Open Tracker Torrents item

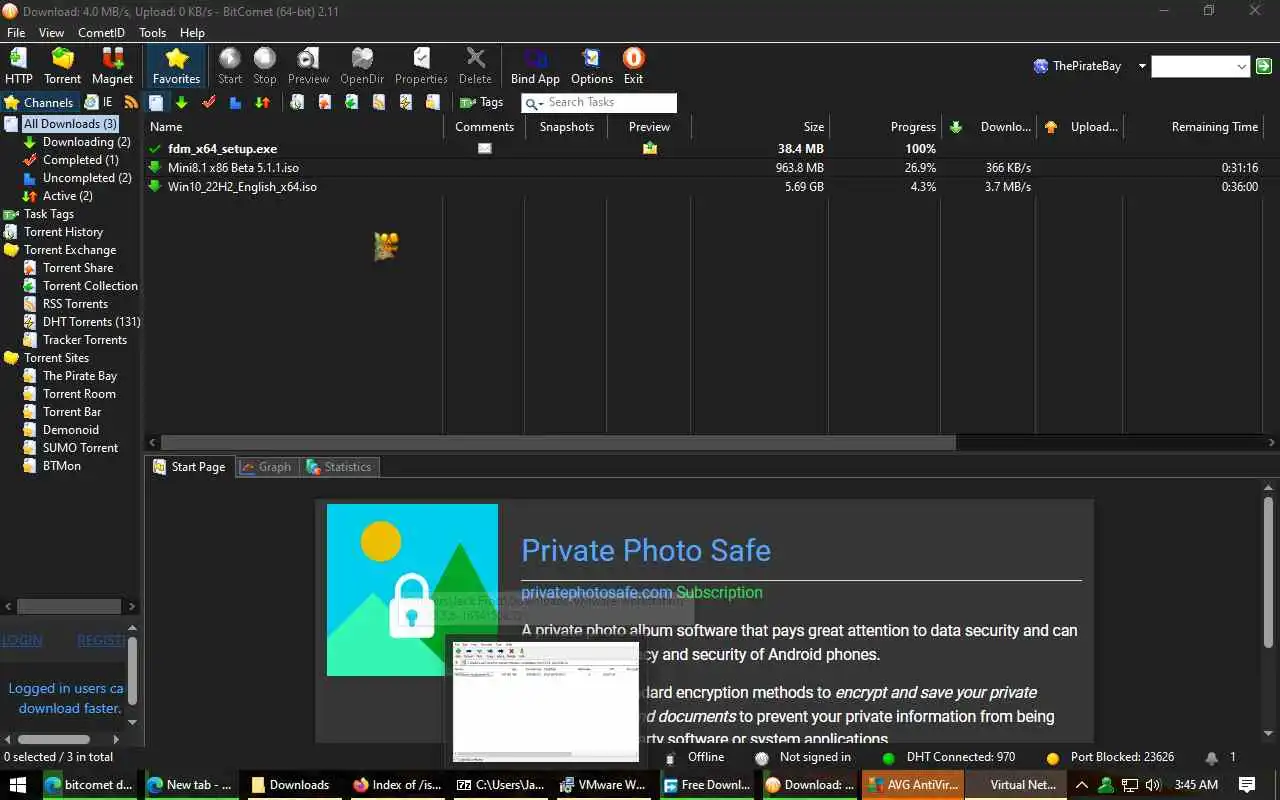85,340
